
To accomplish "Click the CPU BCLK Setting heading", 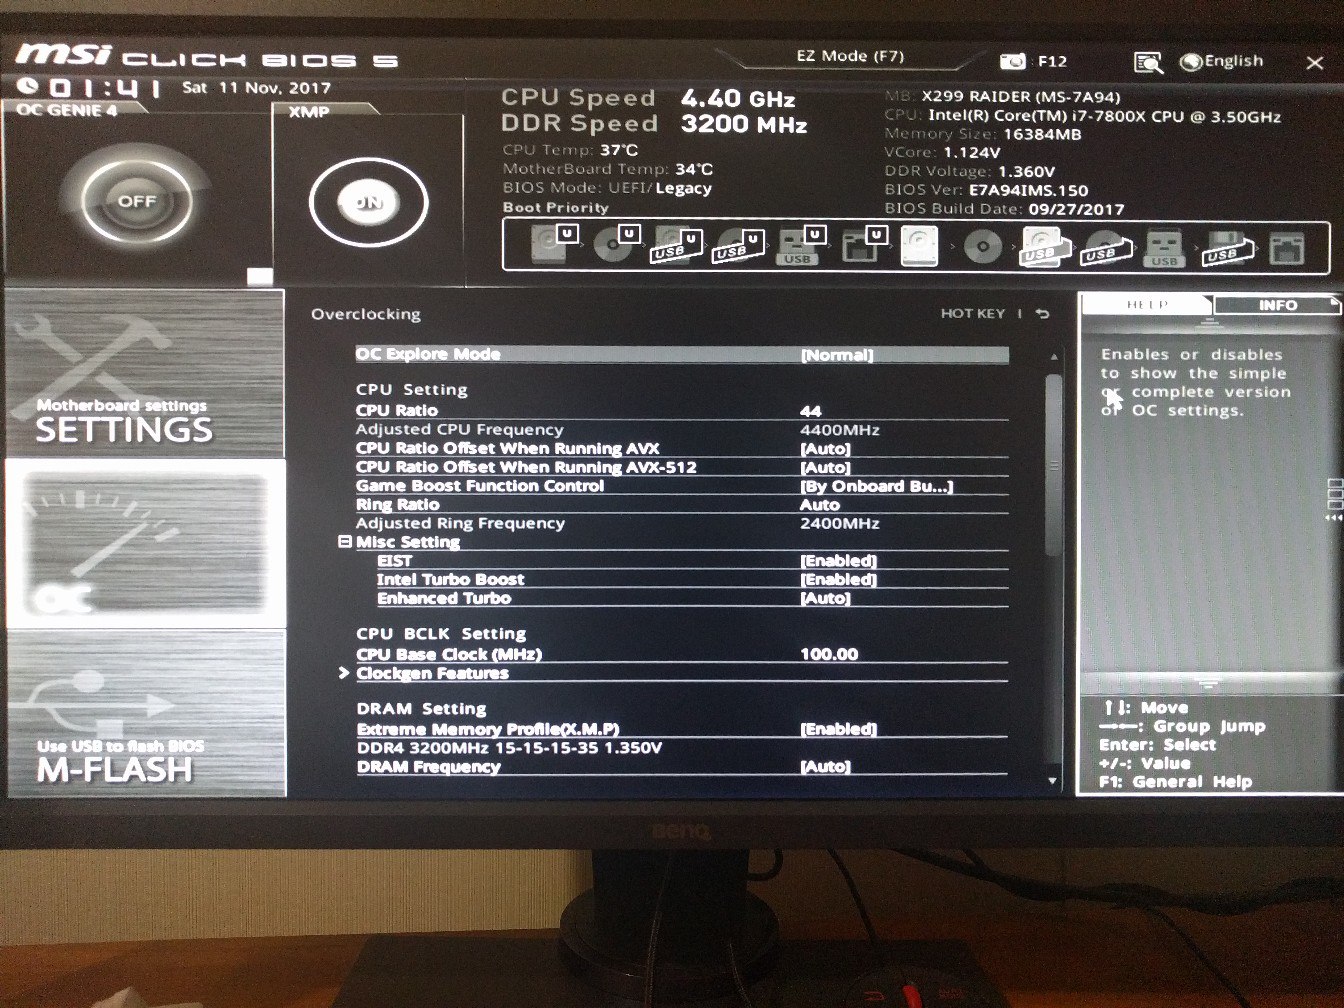I will tap(441, 634).
